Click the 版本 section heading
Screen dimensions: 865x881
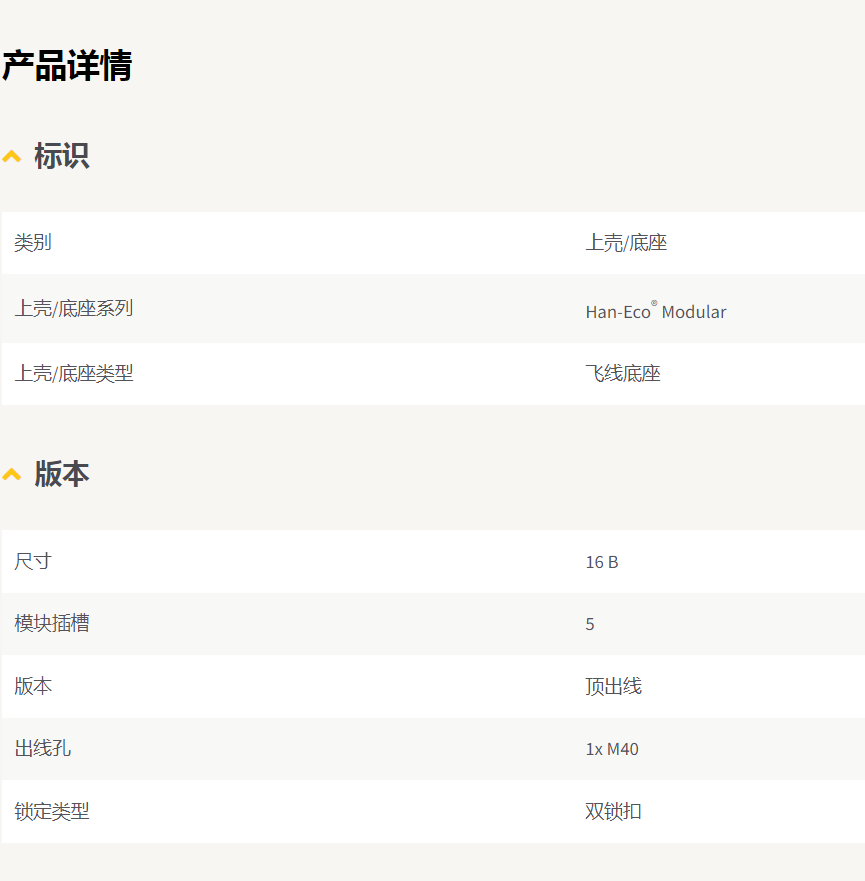pyautogui.click(x=62, y=474)
